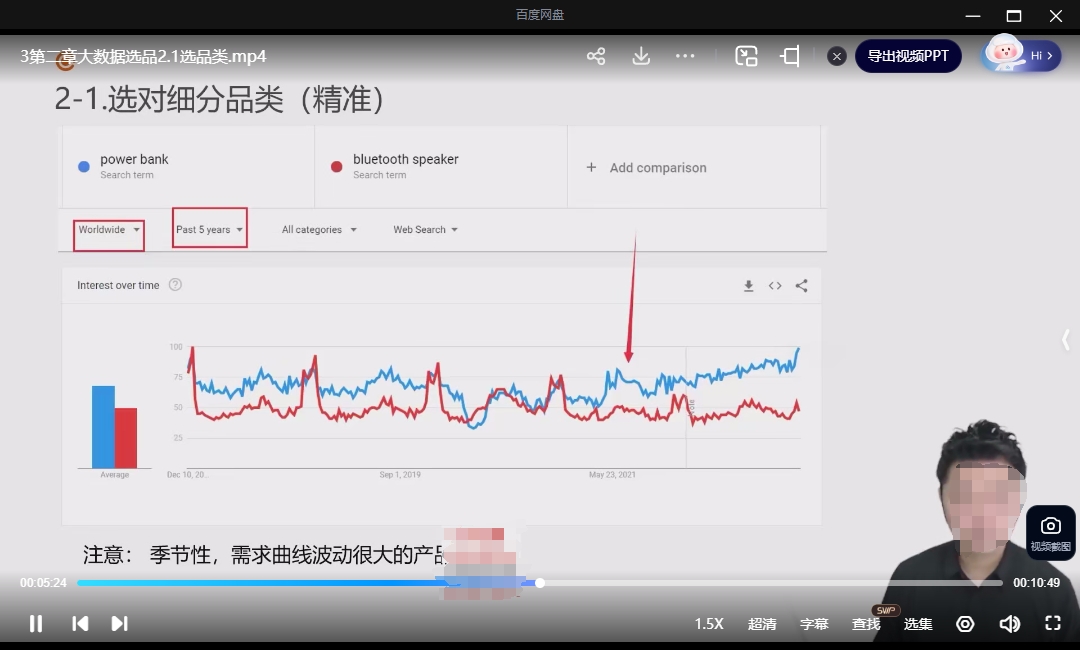The height and width of the screenshot is (650, 1080).
Task: Skip to the next video
Action: (x=119, y=623)
